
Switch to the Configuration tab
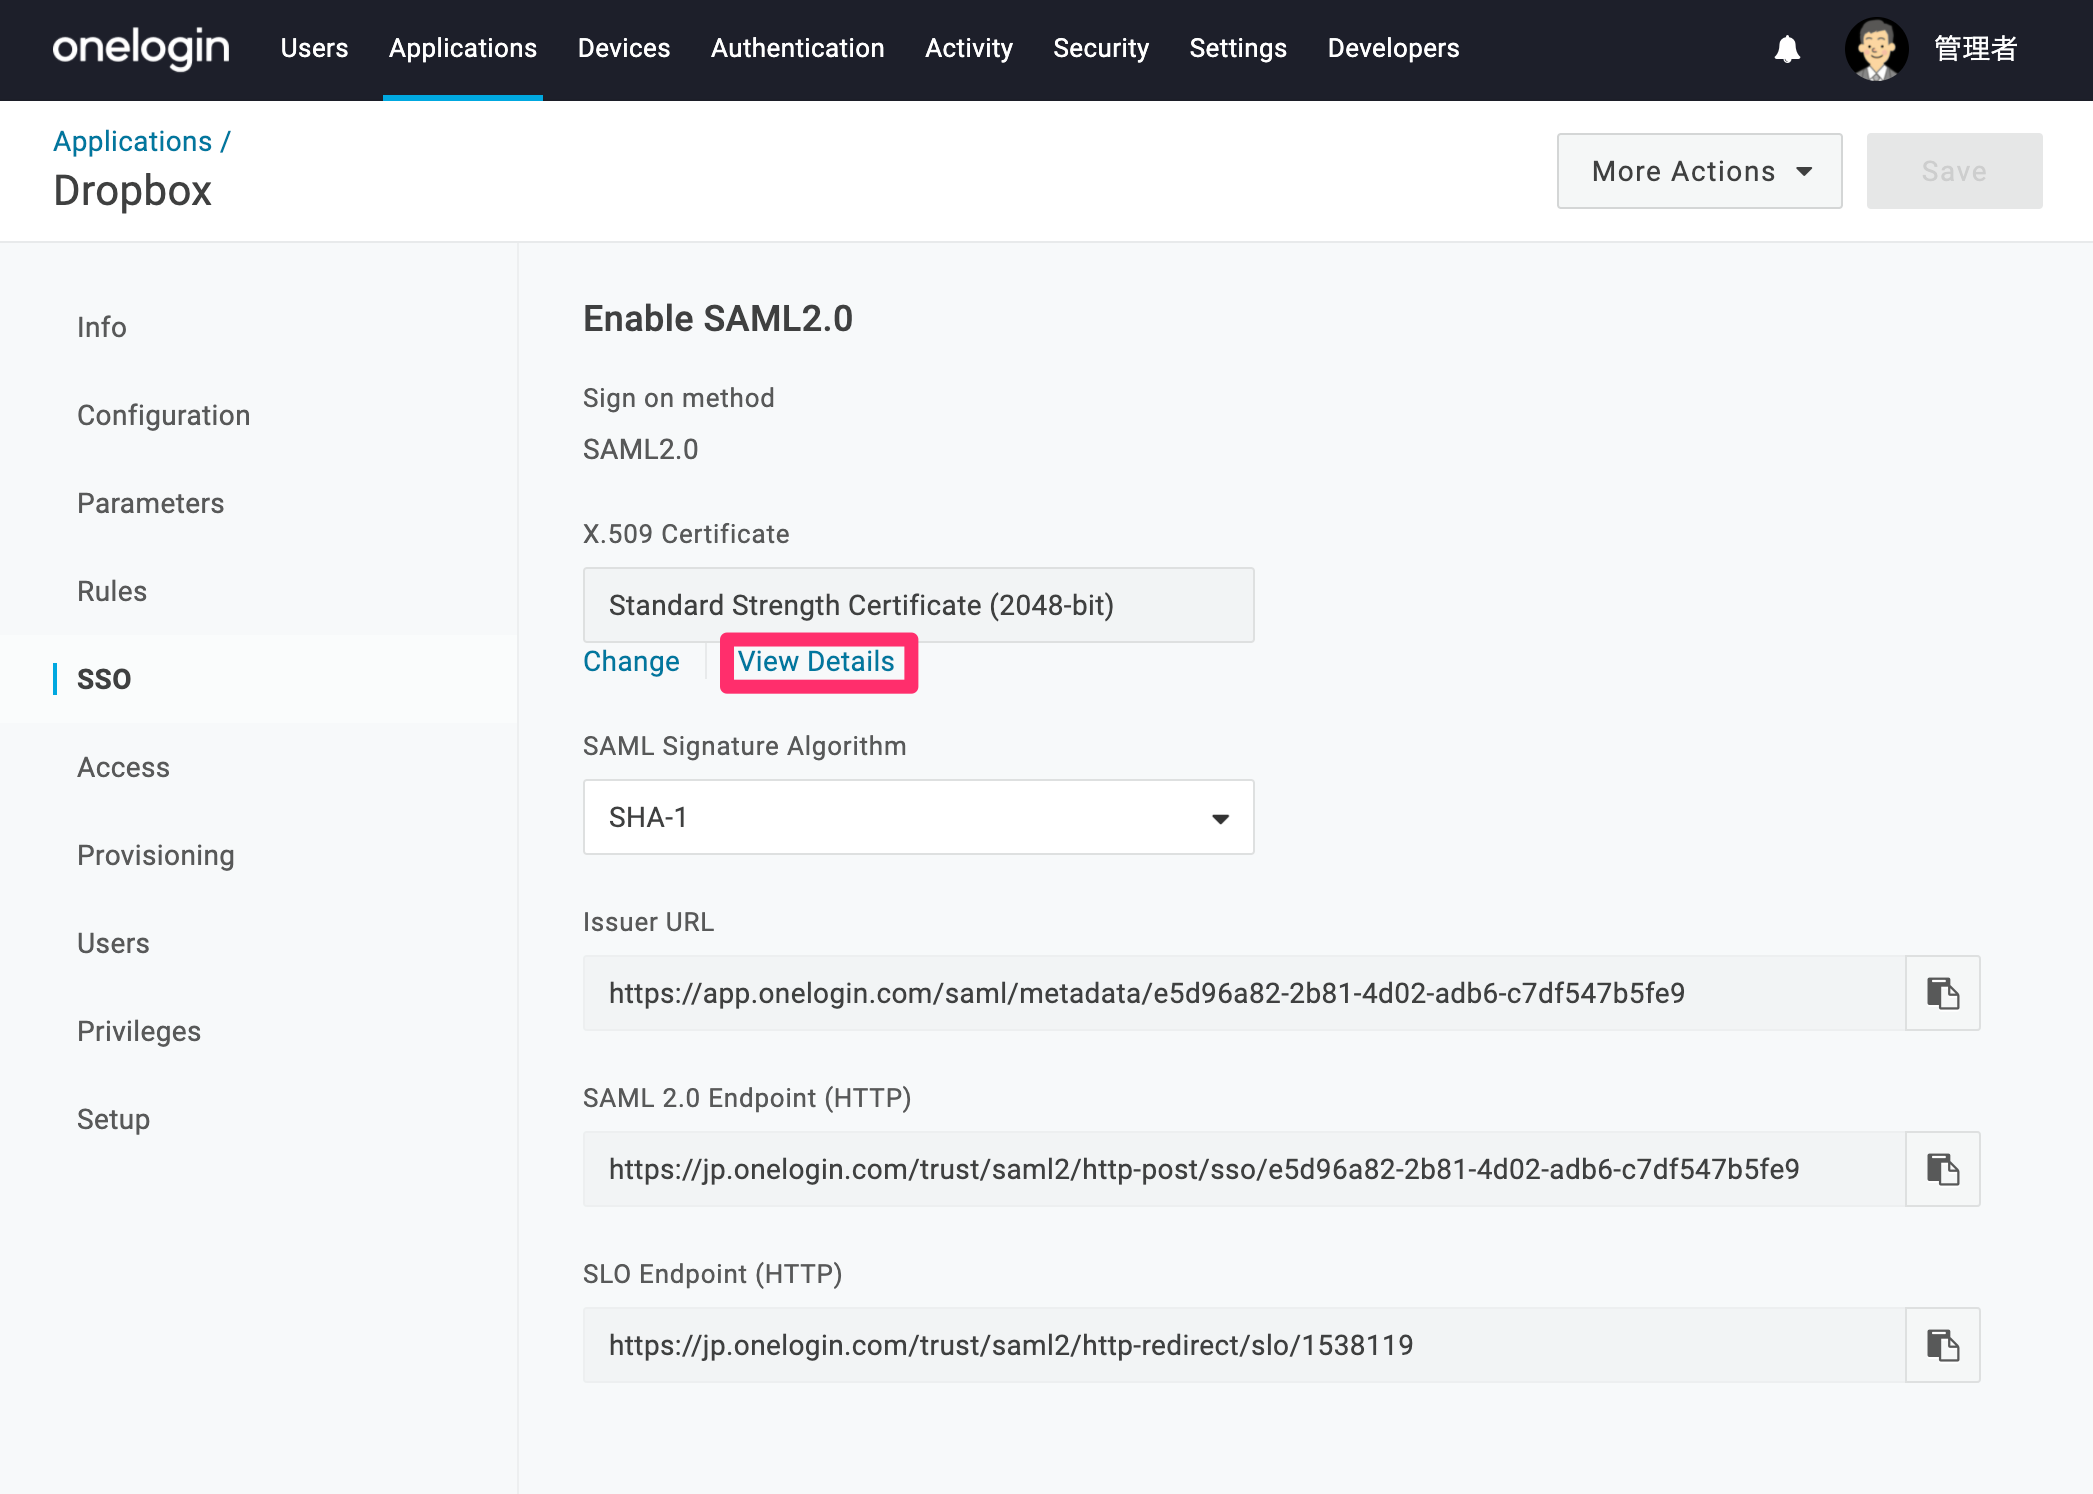[x=164, y=415]
